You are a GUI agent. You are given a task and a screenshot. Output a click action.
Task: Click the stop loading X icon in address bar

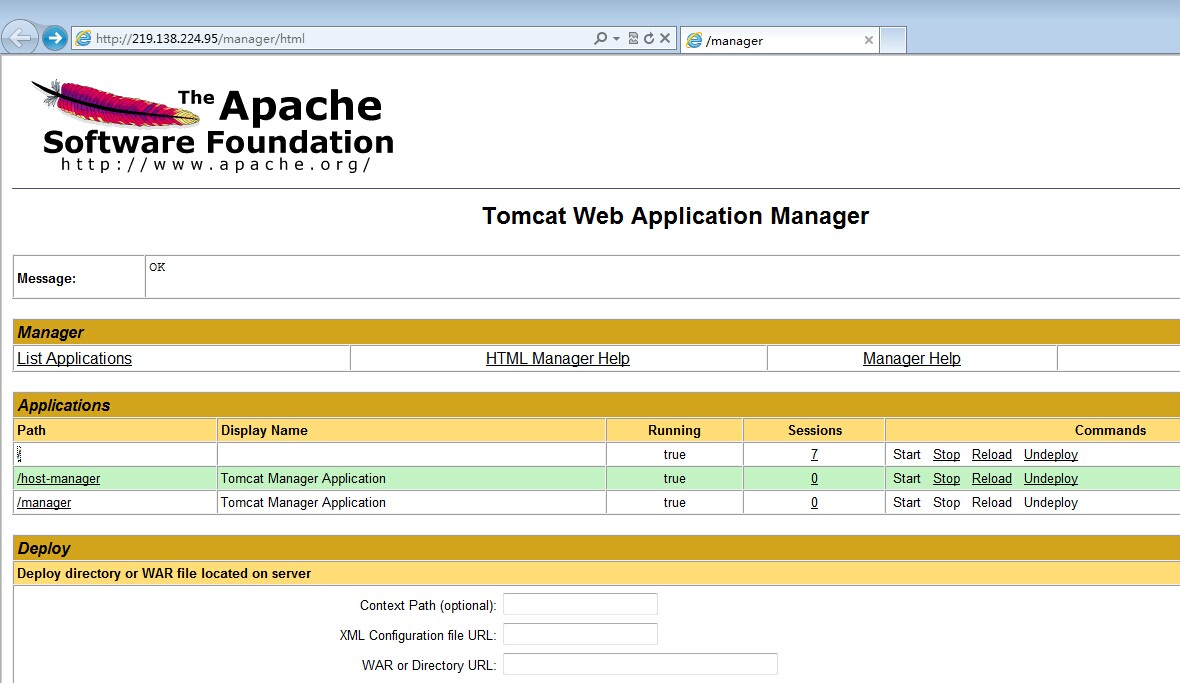(x=665, y=38)
